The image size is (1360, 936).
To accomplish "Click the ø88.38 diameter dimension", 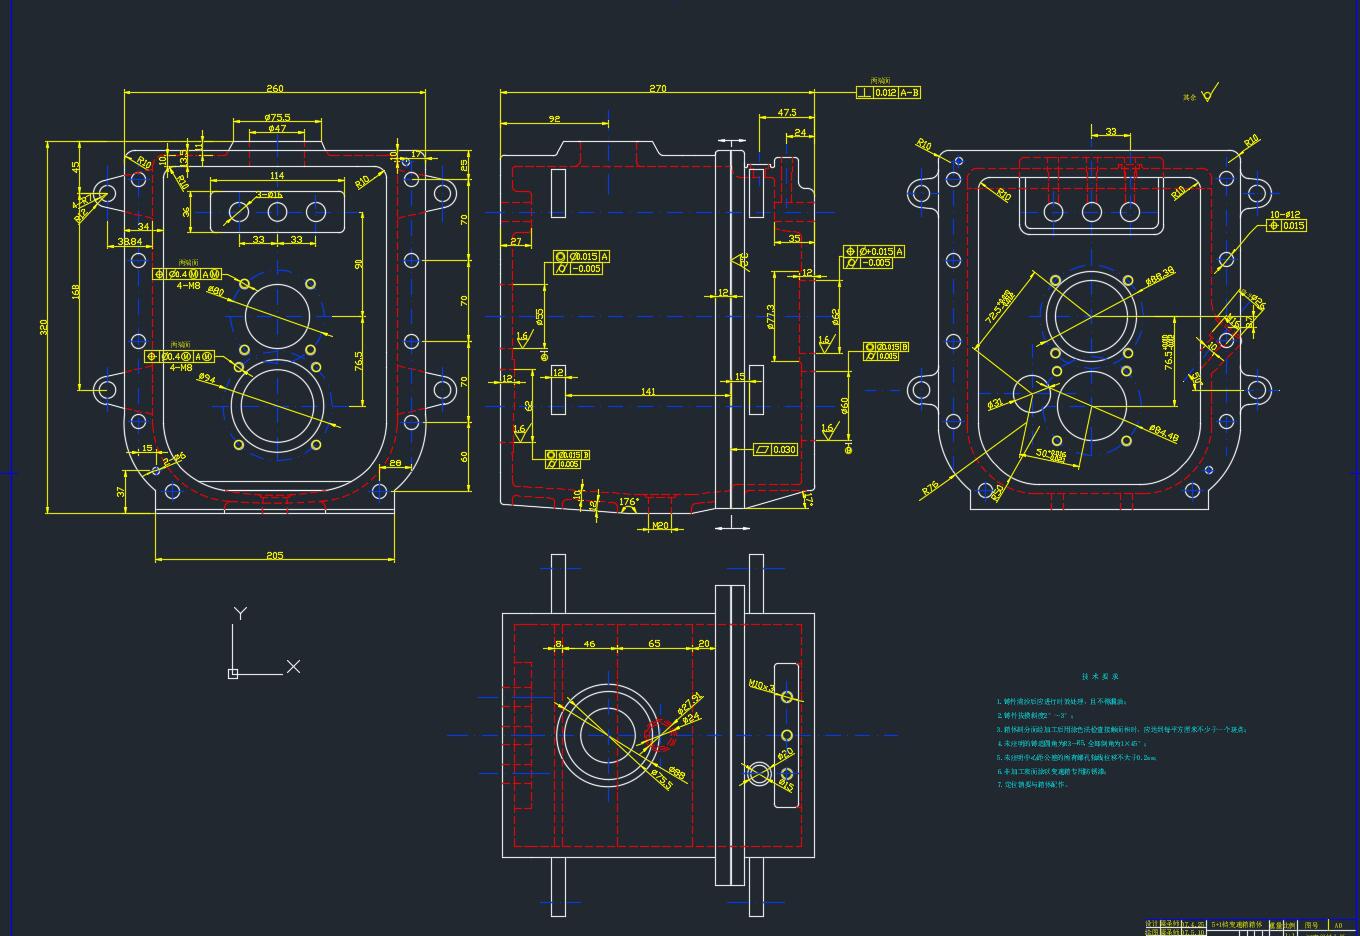I will pos(1160,276).
